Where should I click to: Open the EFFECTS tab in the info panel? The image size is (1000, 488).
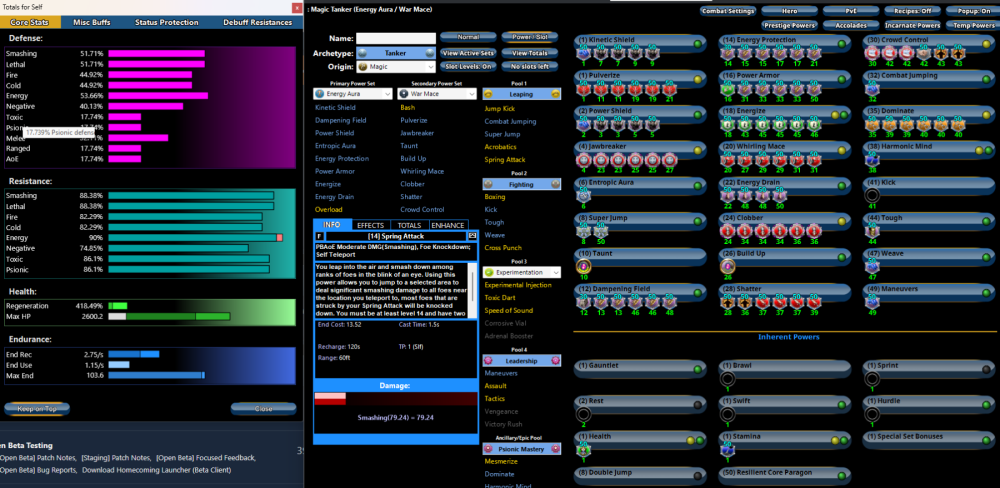pos(370,225)
